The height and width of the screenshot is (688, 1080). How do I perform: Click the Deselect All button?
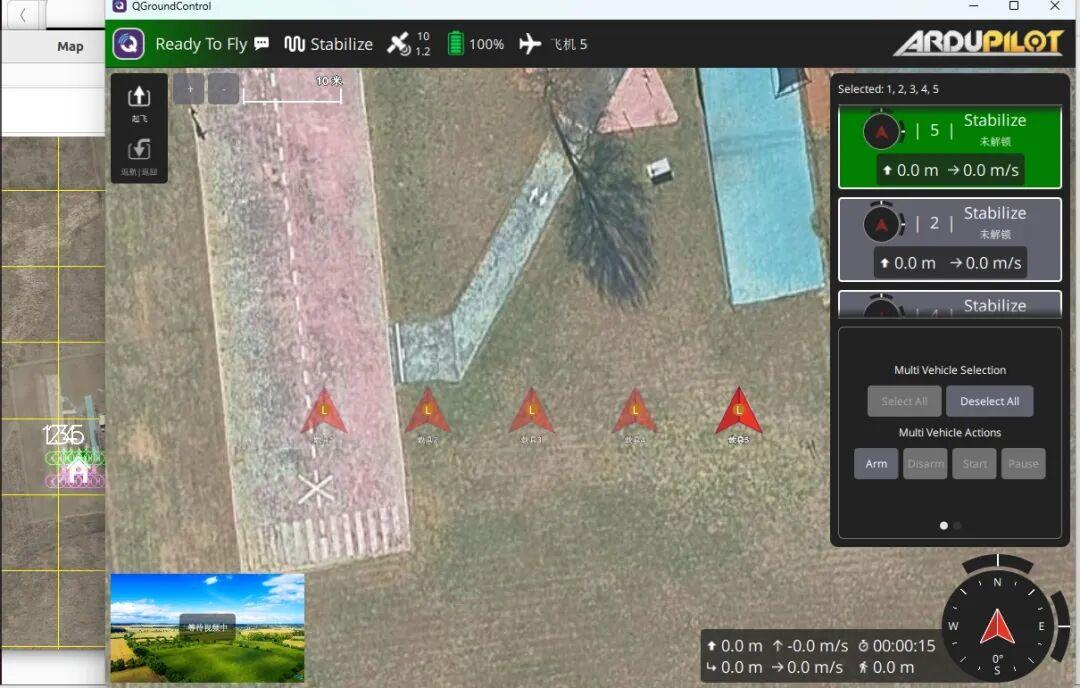pos(989,402)
